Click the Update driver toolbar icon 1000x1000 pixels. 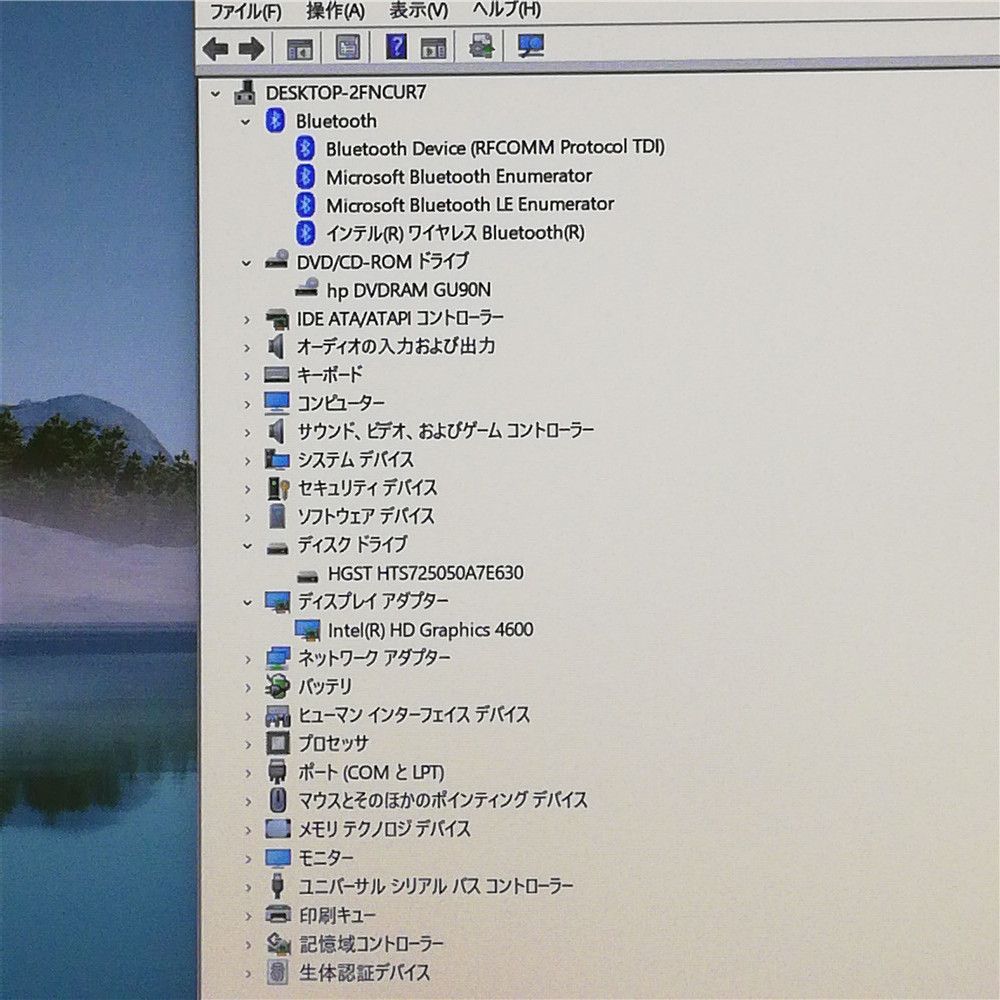point(482,47)
